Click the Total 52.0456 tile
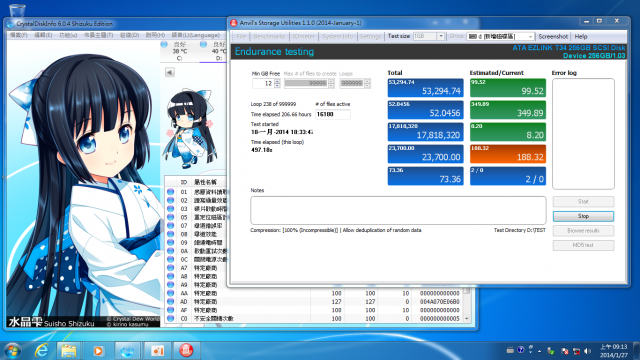The width and height of the screenshot is (640, 360). [425, 110]
